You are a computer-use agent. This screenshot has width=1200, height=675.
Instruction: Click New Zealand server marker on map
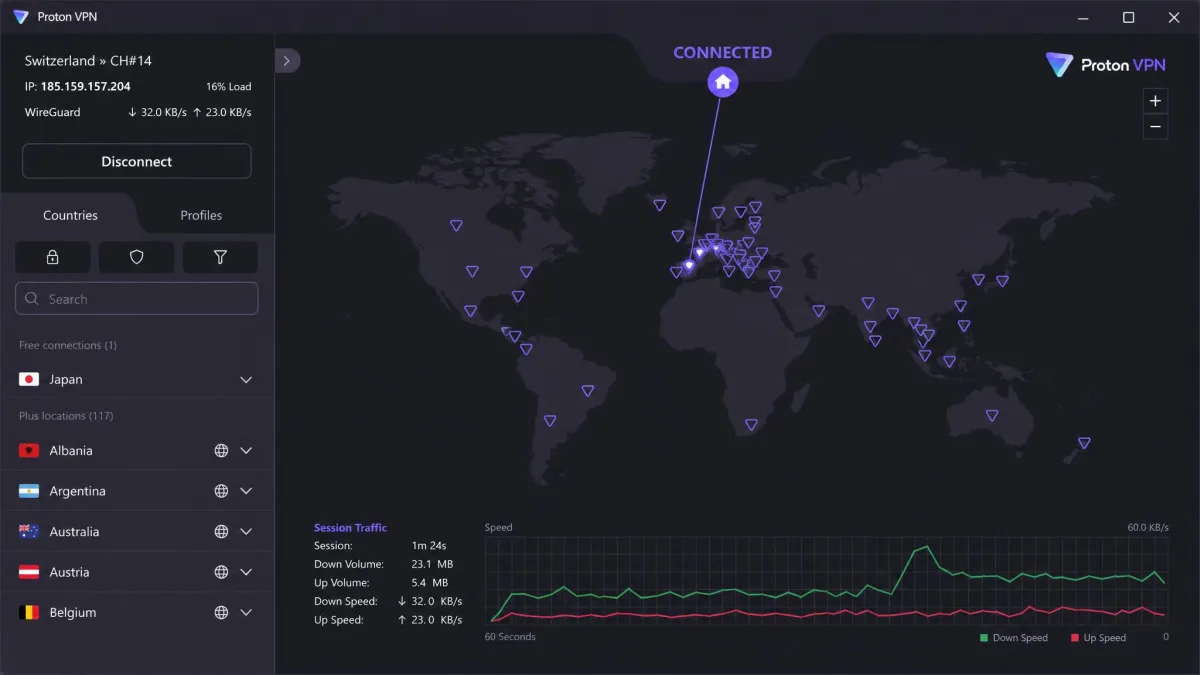pyautogui.click(x=1084, y=443)
